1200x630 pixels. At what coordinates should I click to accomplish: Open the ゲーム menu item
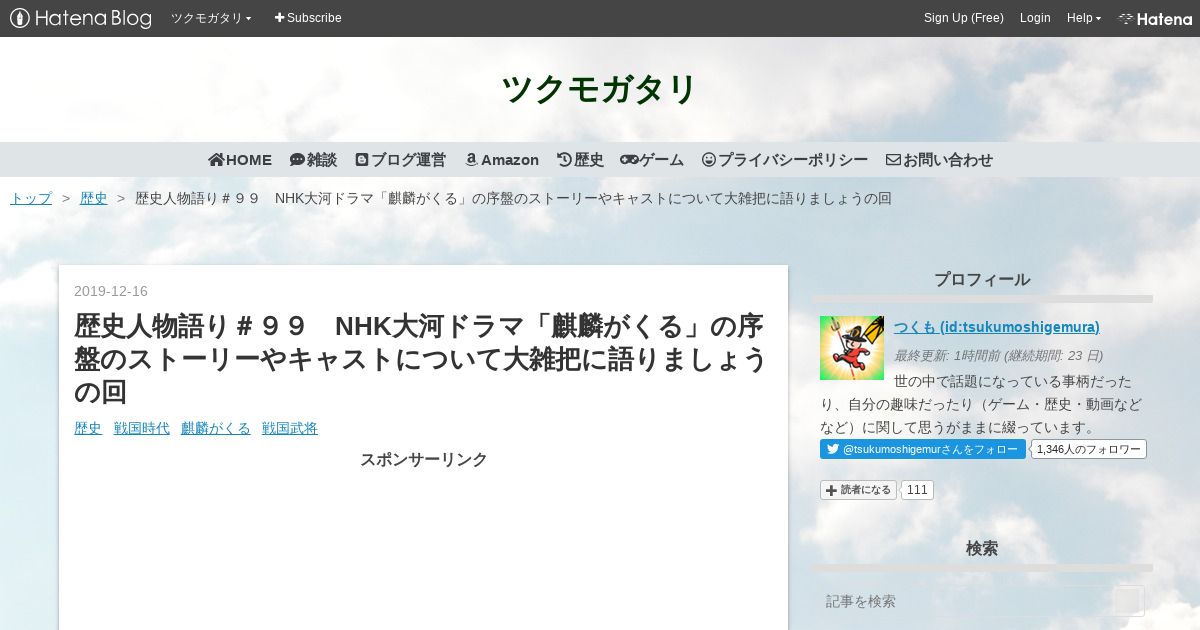[x=652, y=160]
